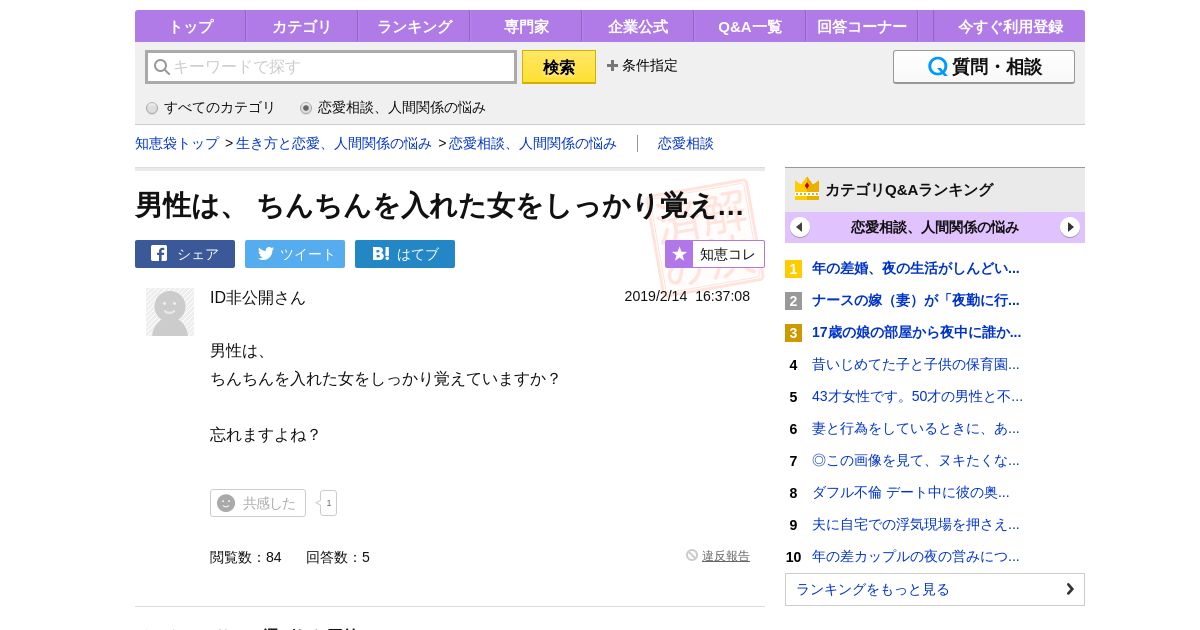The image size is (1200, 630).
Task: Click the 共感した smiley button
Action: pyautogui.click(x=258, y=503)
